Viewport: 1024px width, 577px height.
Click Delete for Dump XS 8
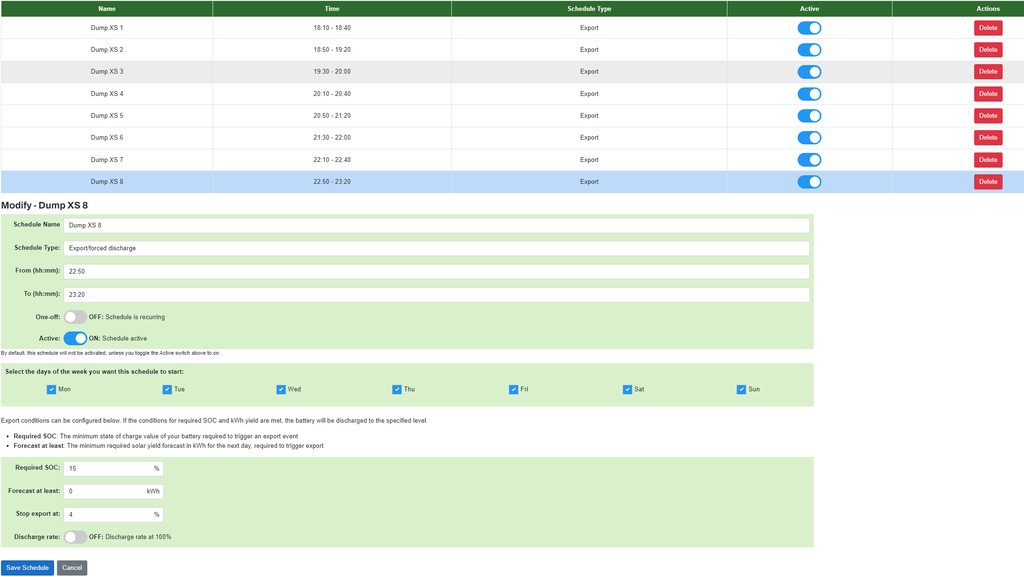(x=987, y=182)
